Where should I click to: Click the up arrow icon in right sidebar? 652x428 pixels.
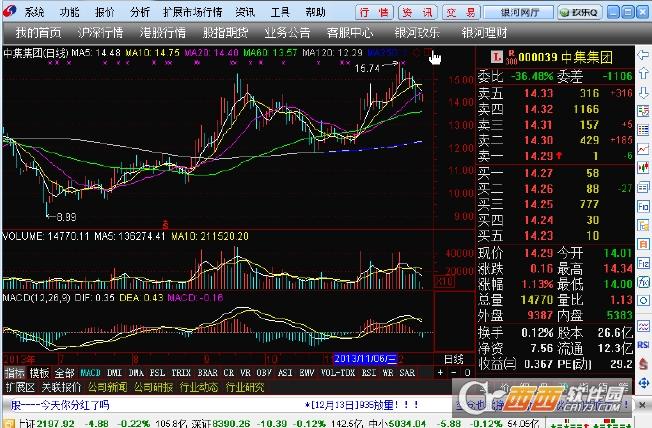tap(643, 73)
